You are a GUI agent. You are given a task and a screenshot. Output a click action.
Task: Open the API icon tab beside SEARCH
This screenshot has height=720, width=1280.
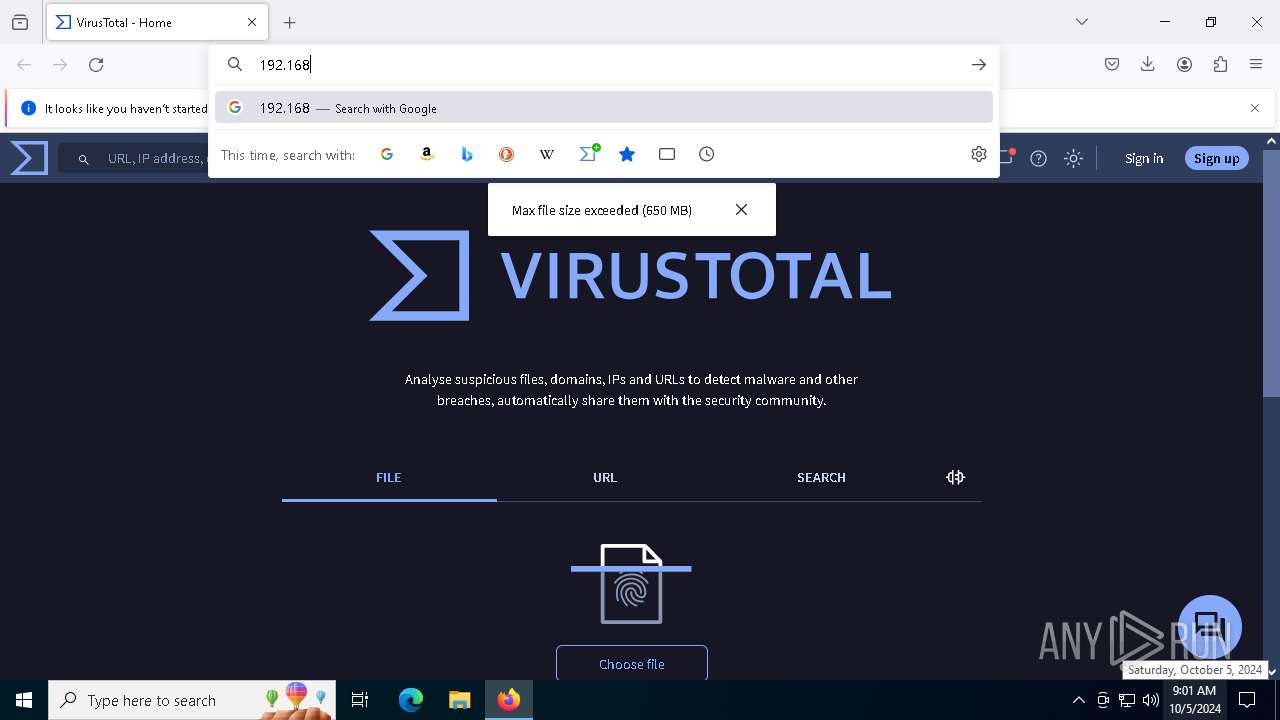click(x=955, y=477)
